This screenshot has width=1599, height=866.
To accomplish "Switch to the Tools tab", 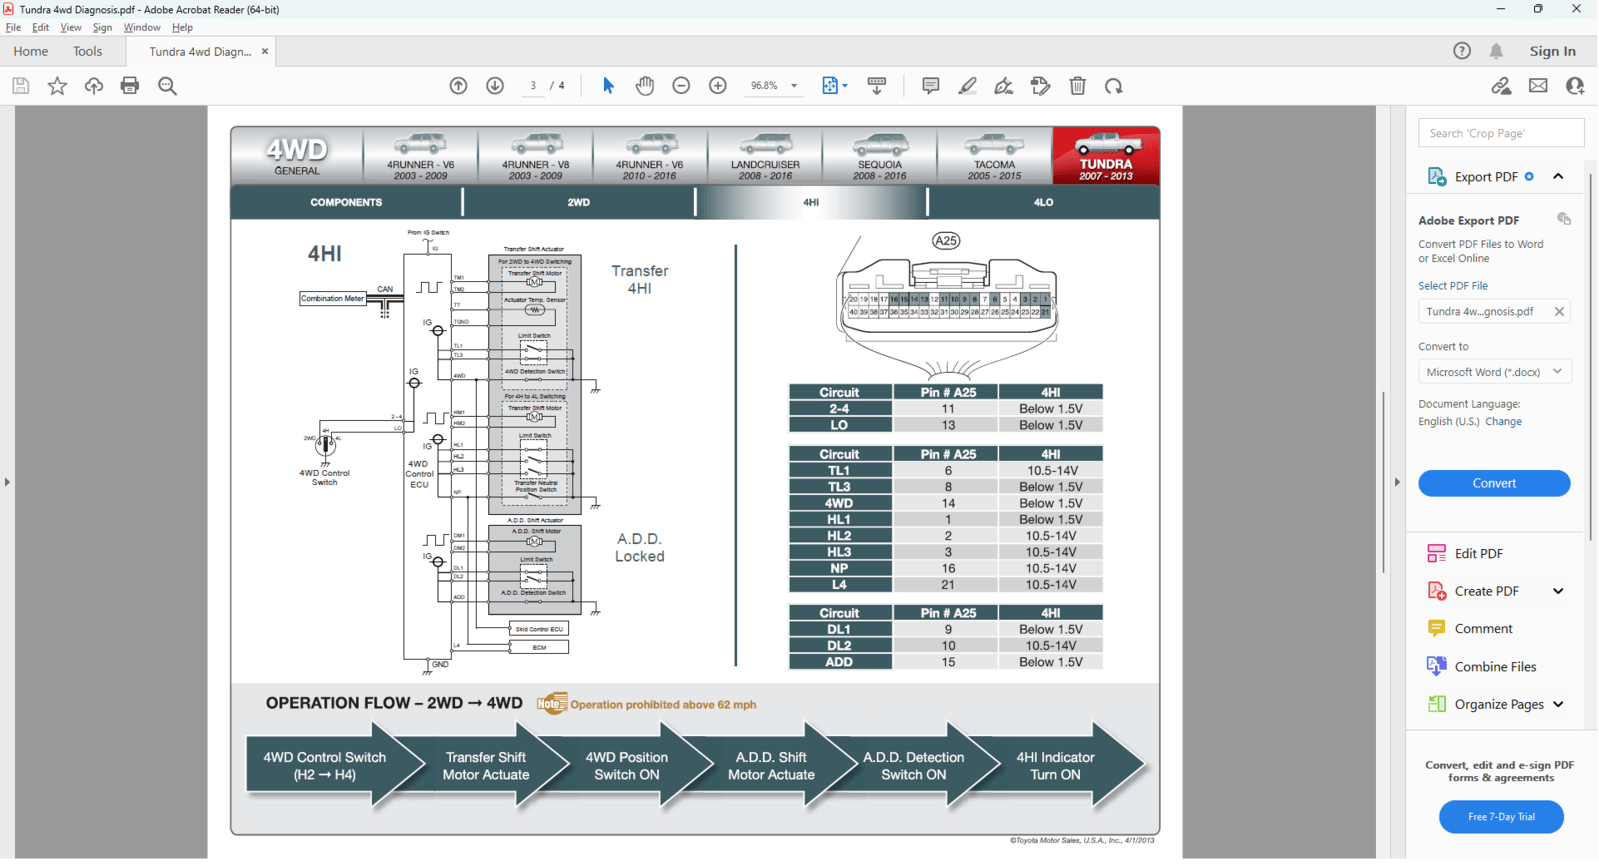I will click(x=87, y=51).
